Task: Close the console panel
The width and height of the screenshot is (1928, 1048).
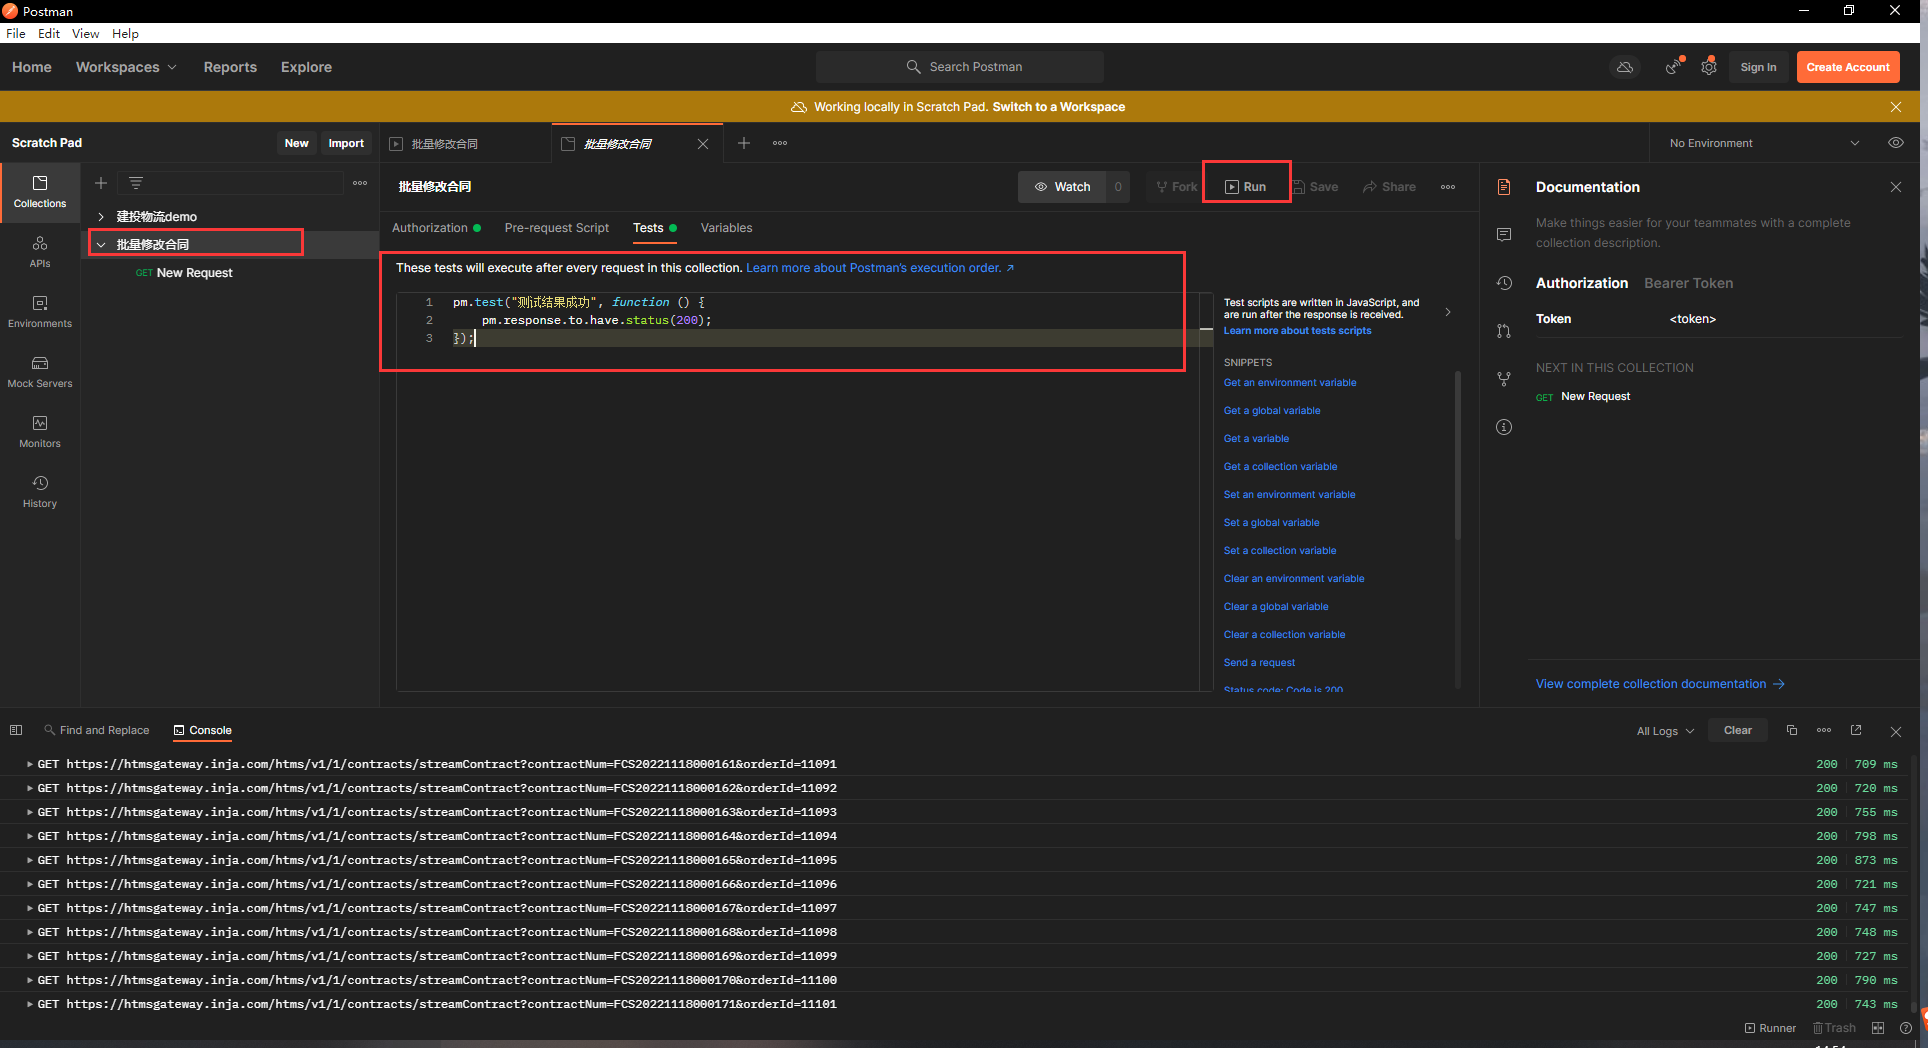Action: 1896,731
